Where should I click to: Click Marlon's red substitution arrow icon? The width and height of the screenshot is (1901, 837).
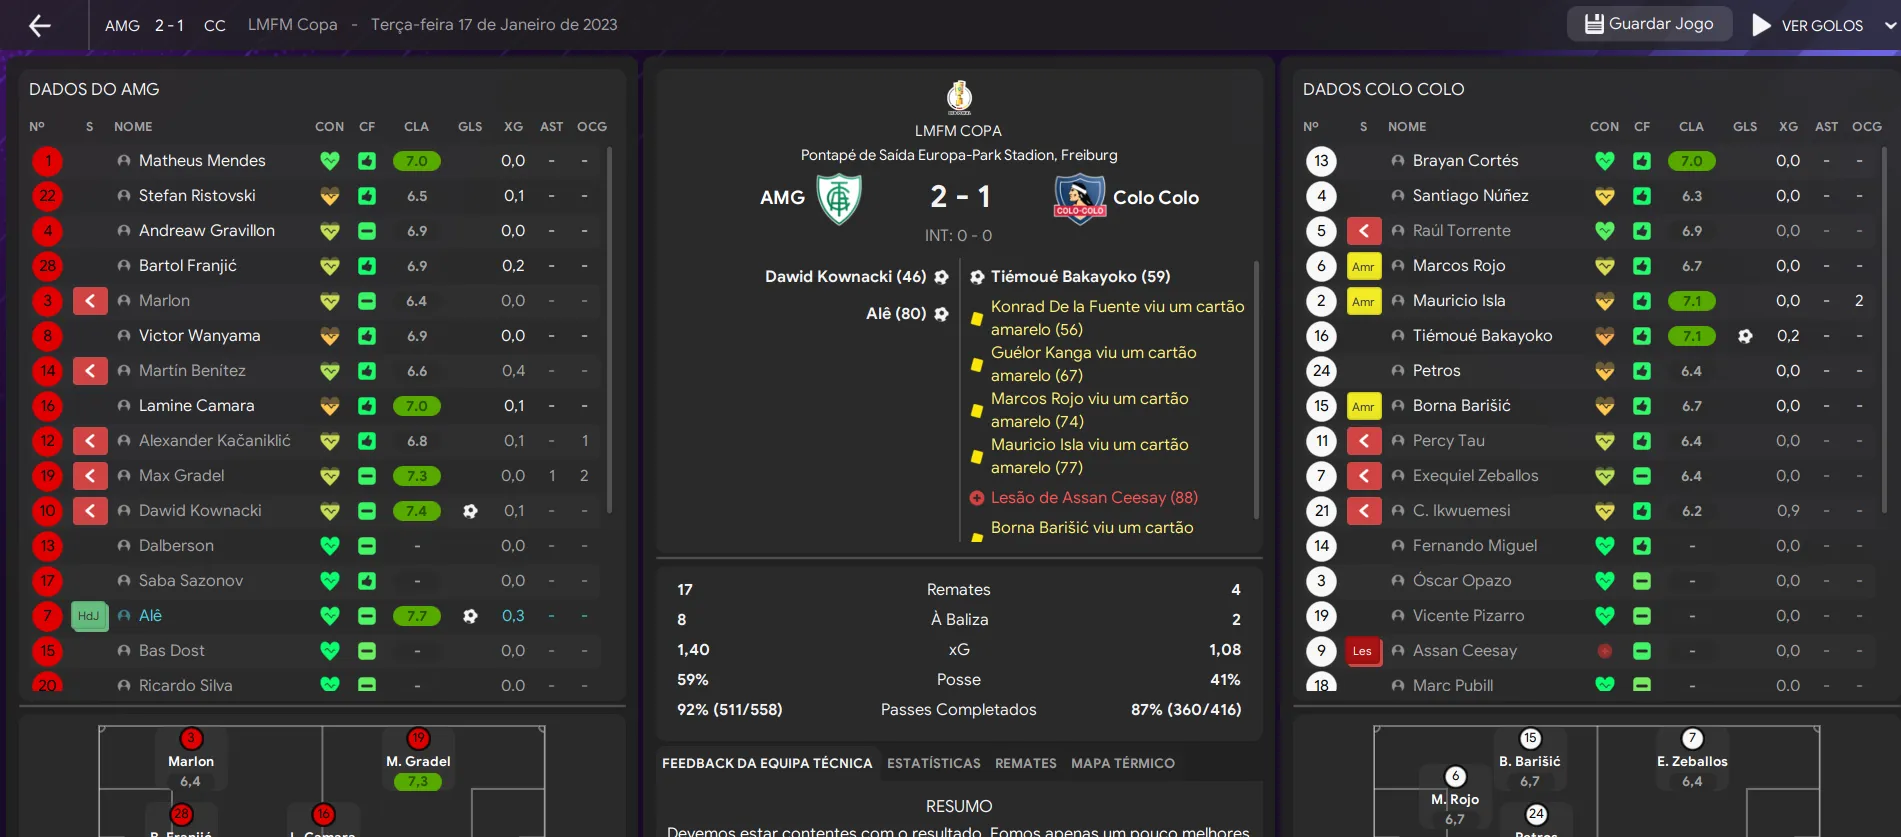(90, 301)
